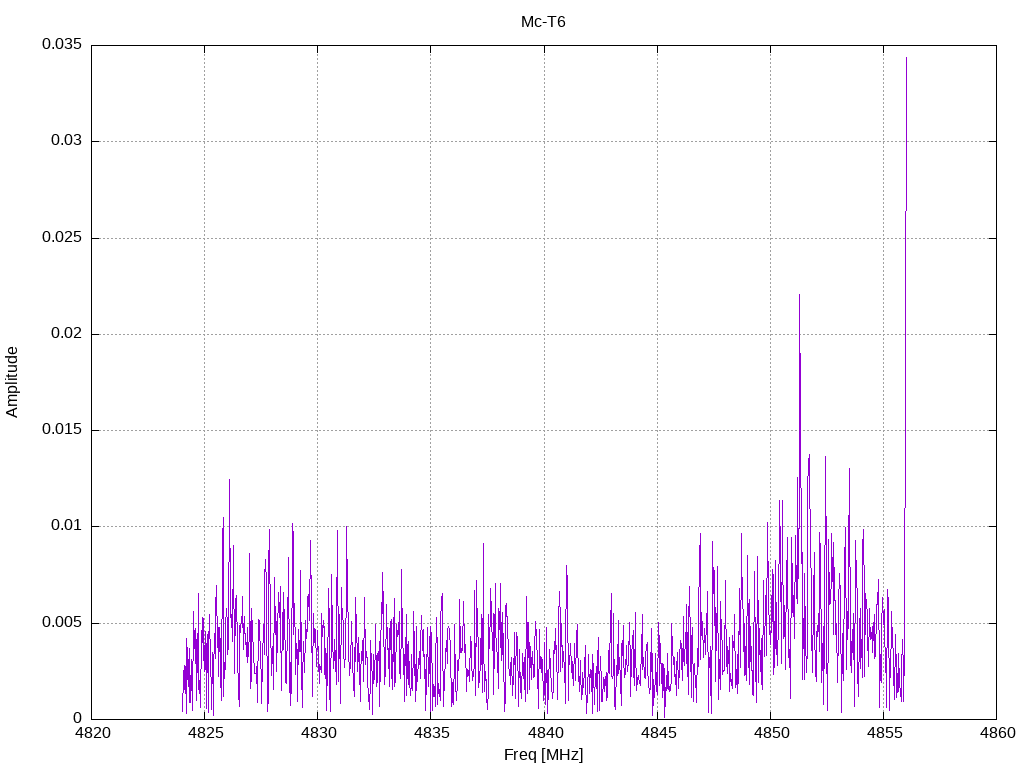Screen dimensions: 1024x768
Task: Click y-axis tick label 0
Action: [78, 718]
